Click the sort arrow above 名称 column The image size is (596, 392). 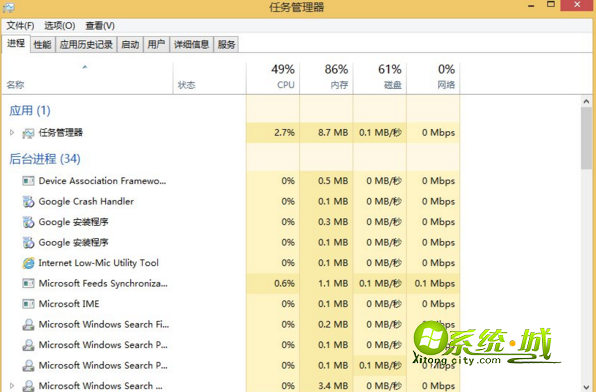[85, 67]
